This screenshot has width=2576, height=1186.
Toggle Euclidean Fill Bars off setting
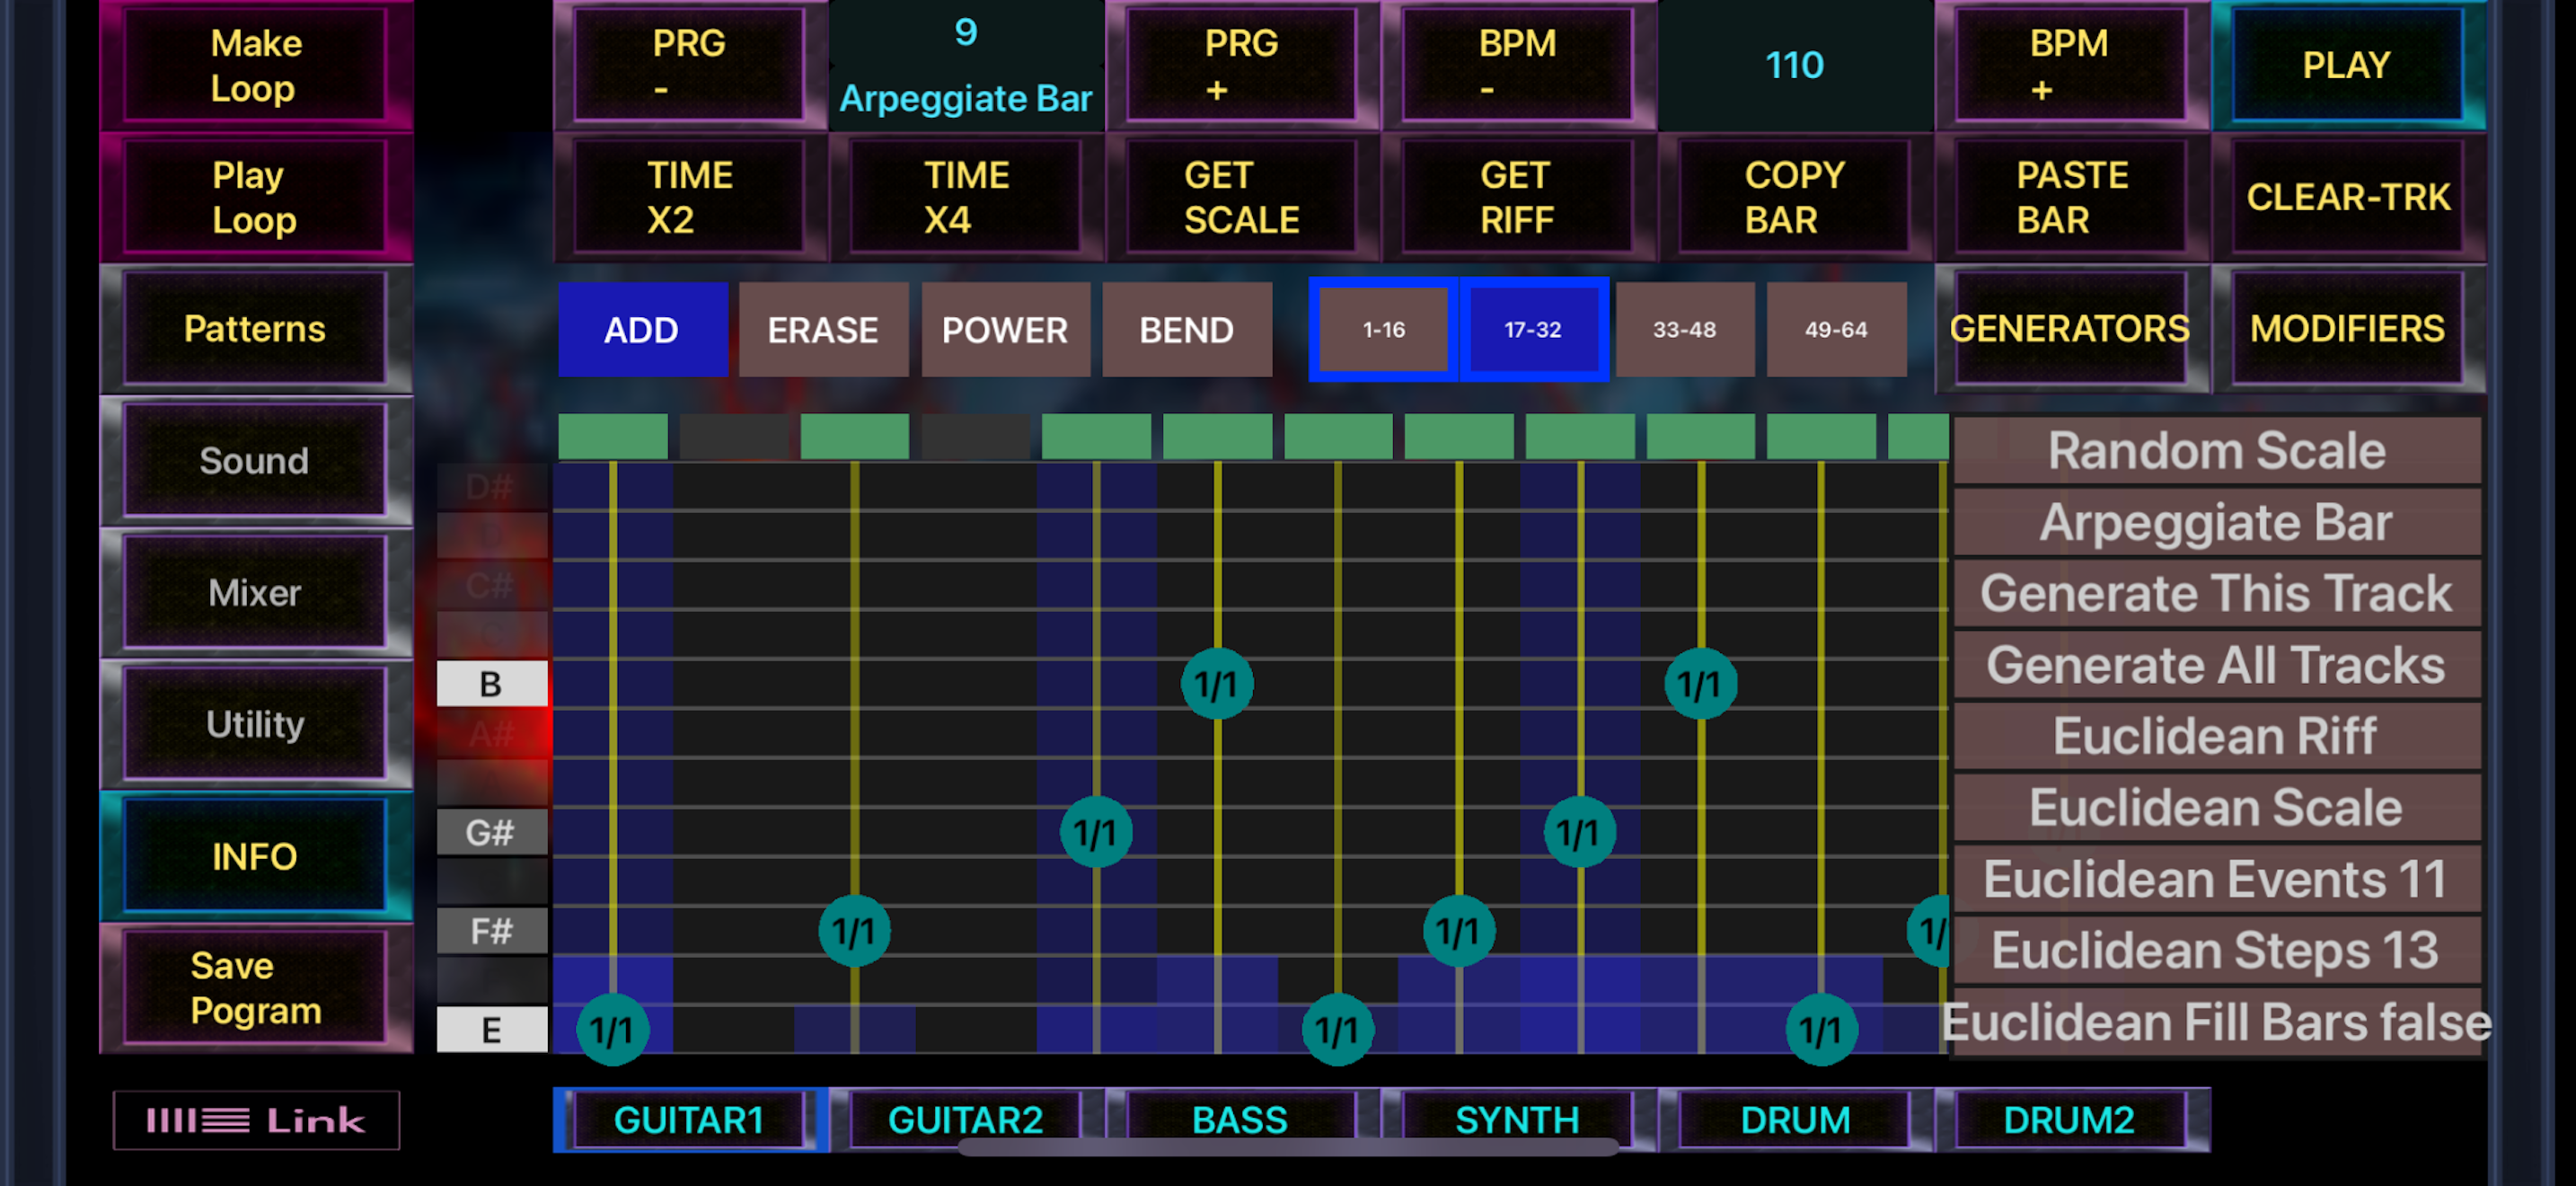coord(2216,1022)
